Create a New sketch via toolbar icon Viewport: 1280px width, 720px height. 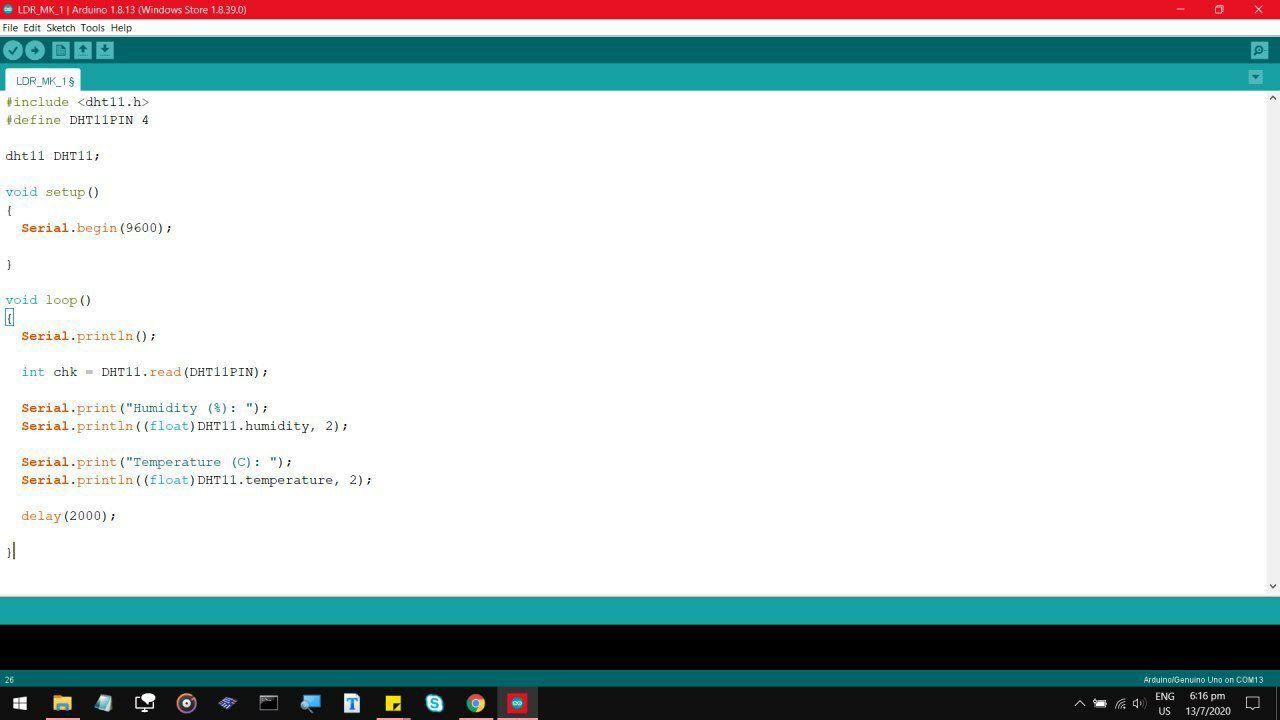(x=61, y=50)
